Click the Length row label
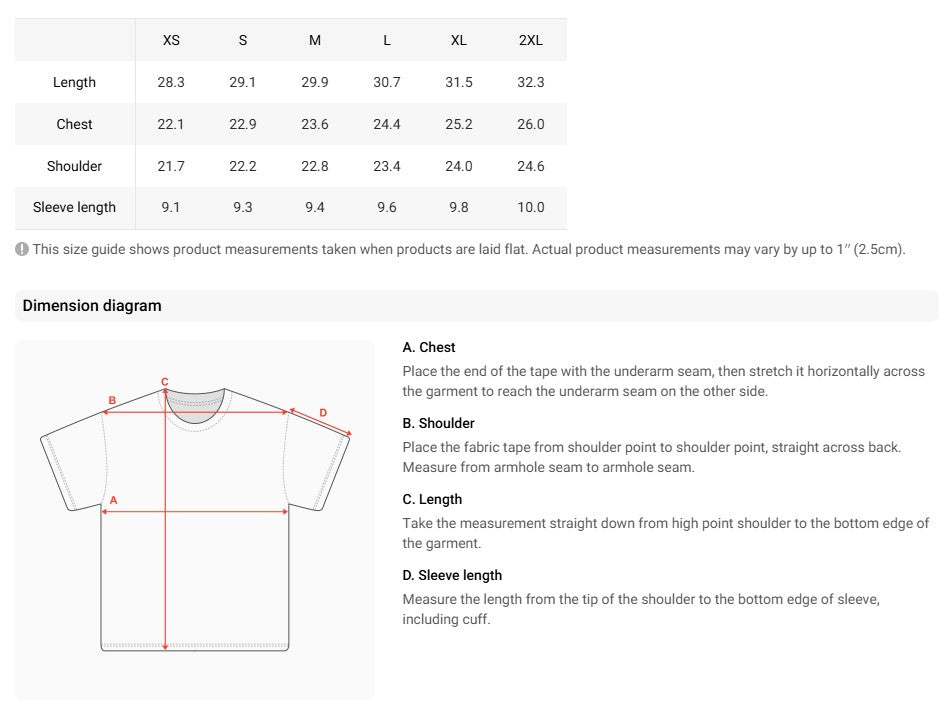Image resolution: width=946 pixels, height=711 pixels. coord(74,82)
